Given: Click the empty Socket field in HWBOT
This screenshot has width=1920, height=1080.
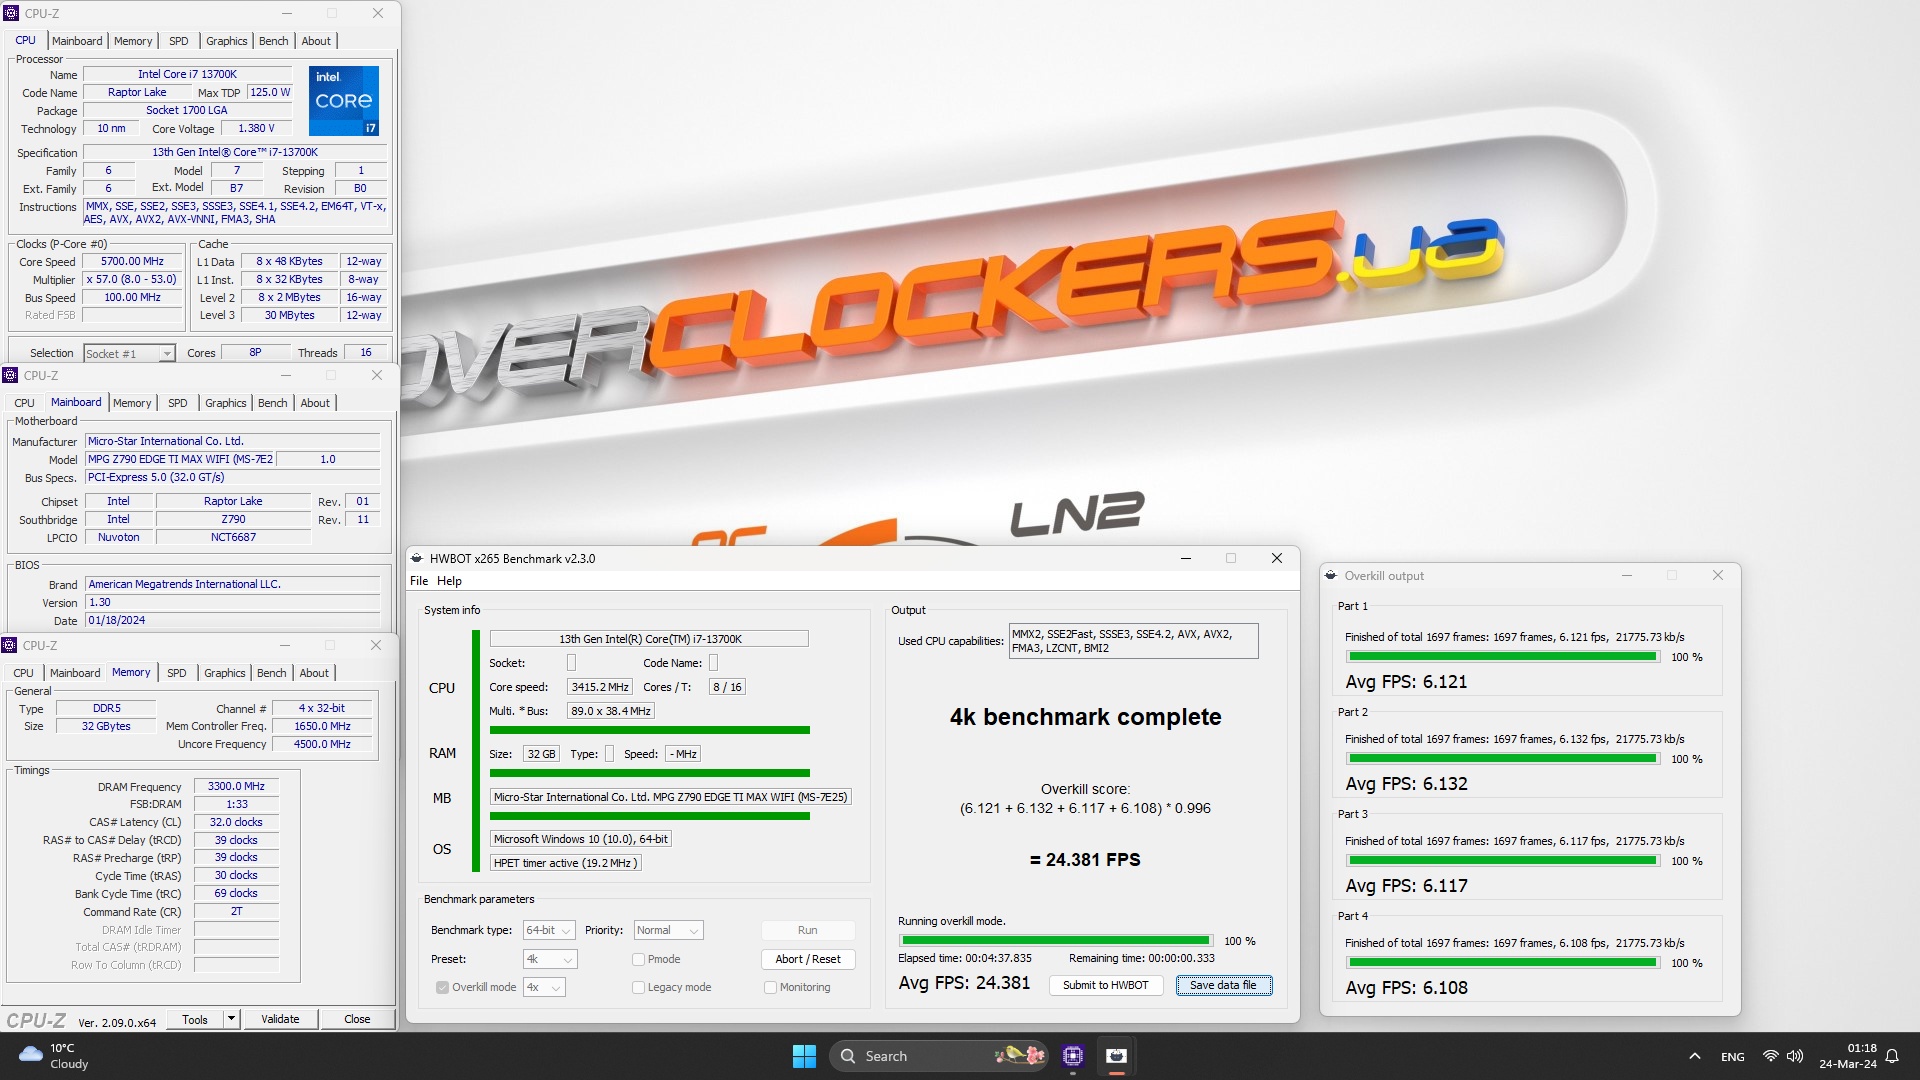Looking at the screenshot, I should pyautogui.click(x=571, y=663).
